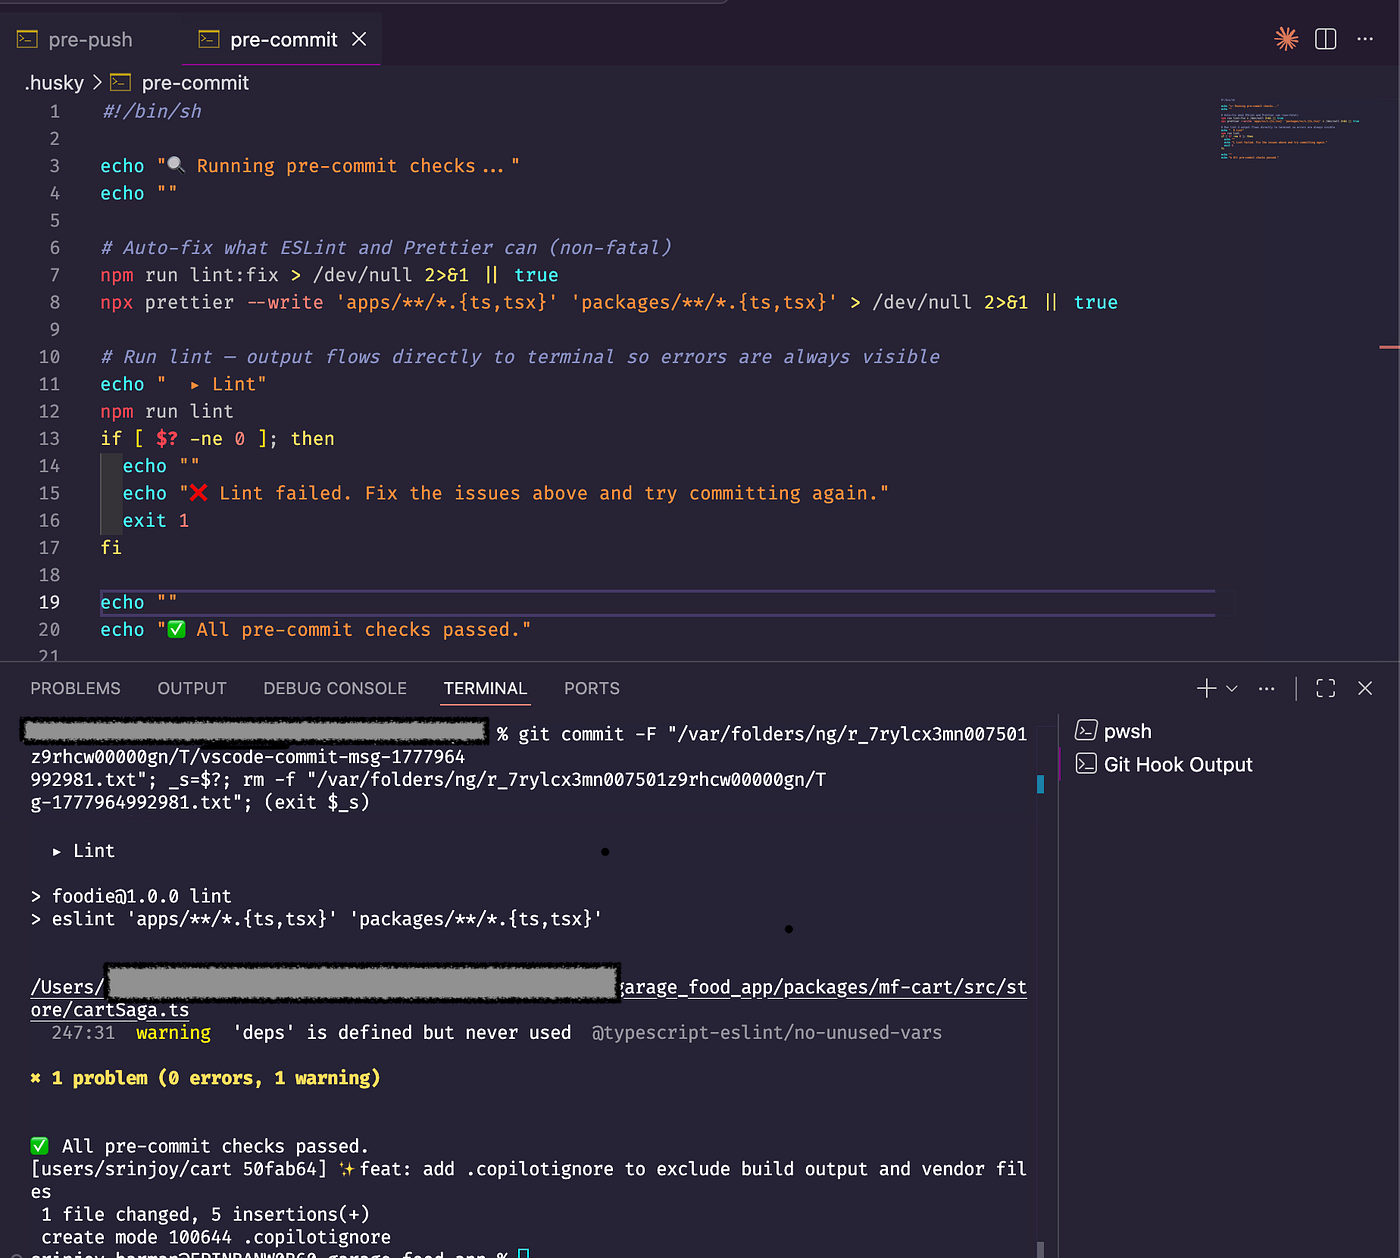Click the 'exit 1' statement

pyautogui.click(x=155, y=520)
